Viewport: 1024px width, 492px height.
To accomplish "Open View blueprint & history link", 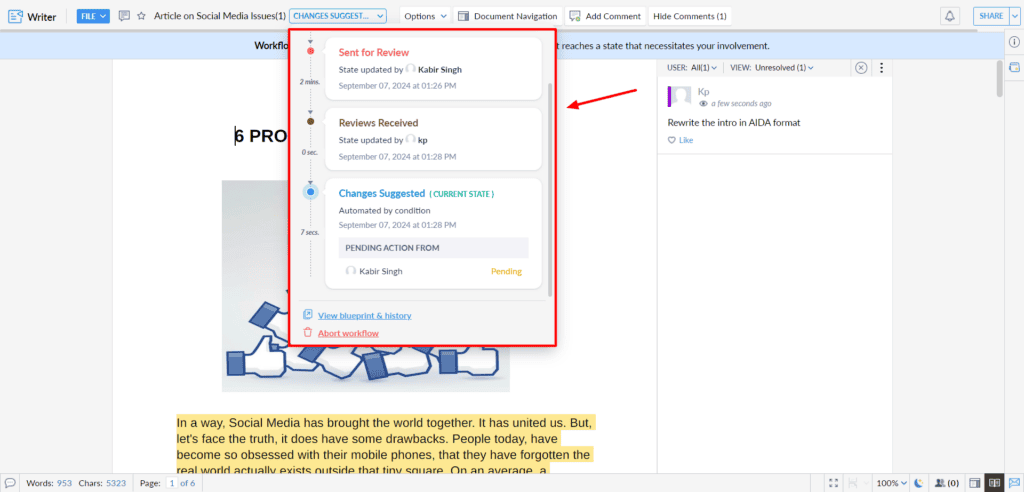I will 364,316.
